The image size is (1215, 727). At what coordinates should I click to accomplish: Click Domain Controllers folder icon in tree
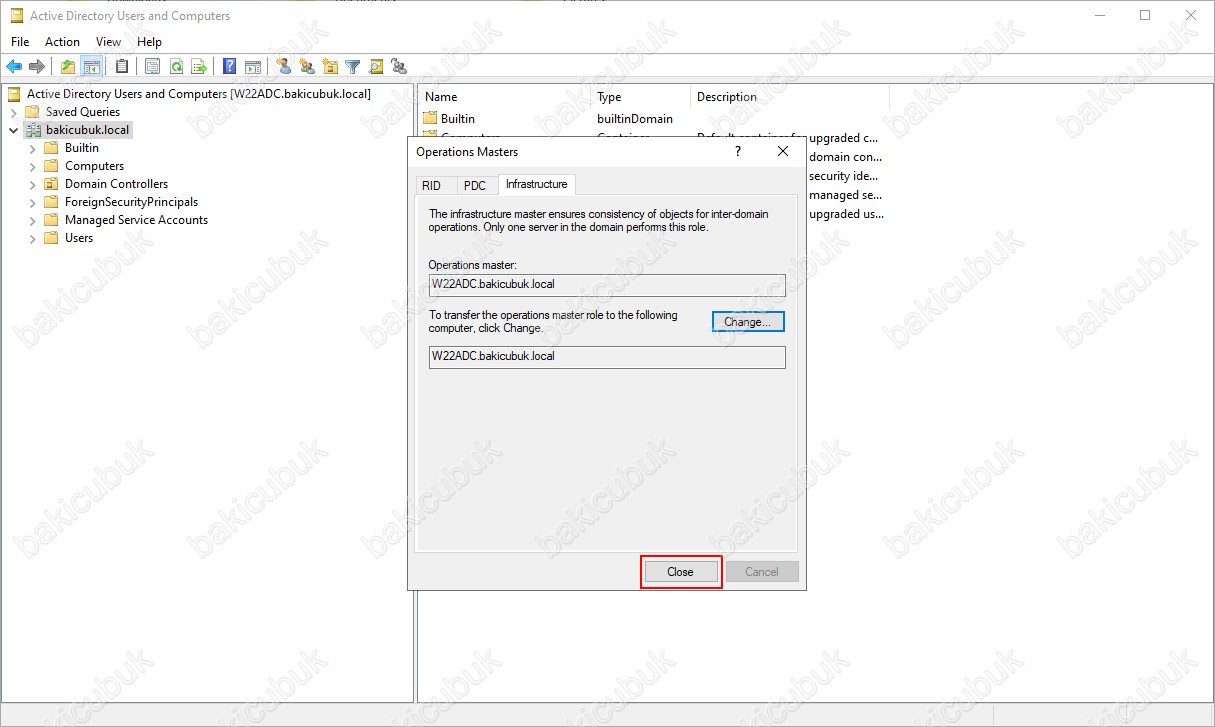pyautogui.click(x=51, y=184)
